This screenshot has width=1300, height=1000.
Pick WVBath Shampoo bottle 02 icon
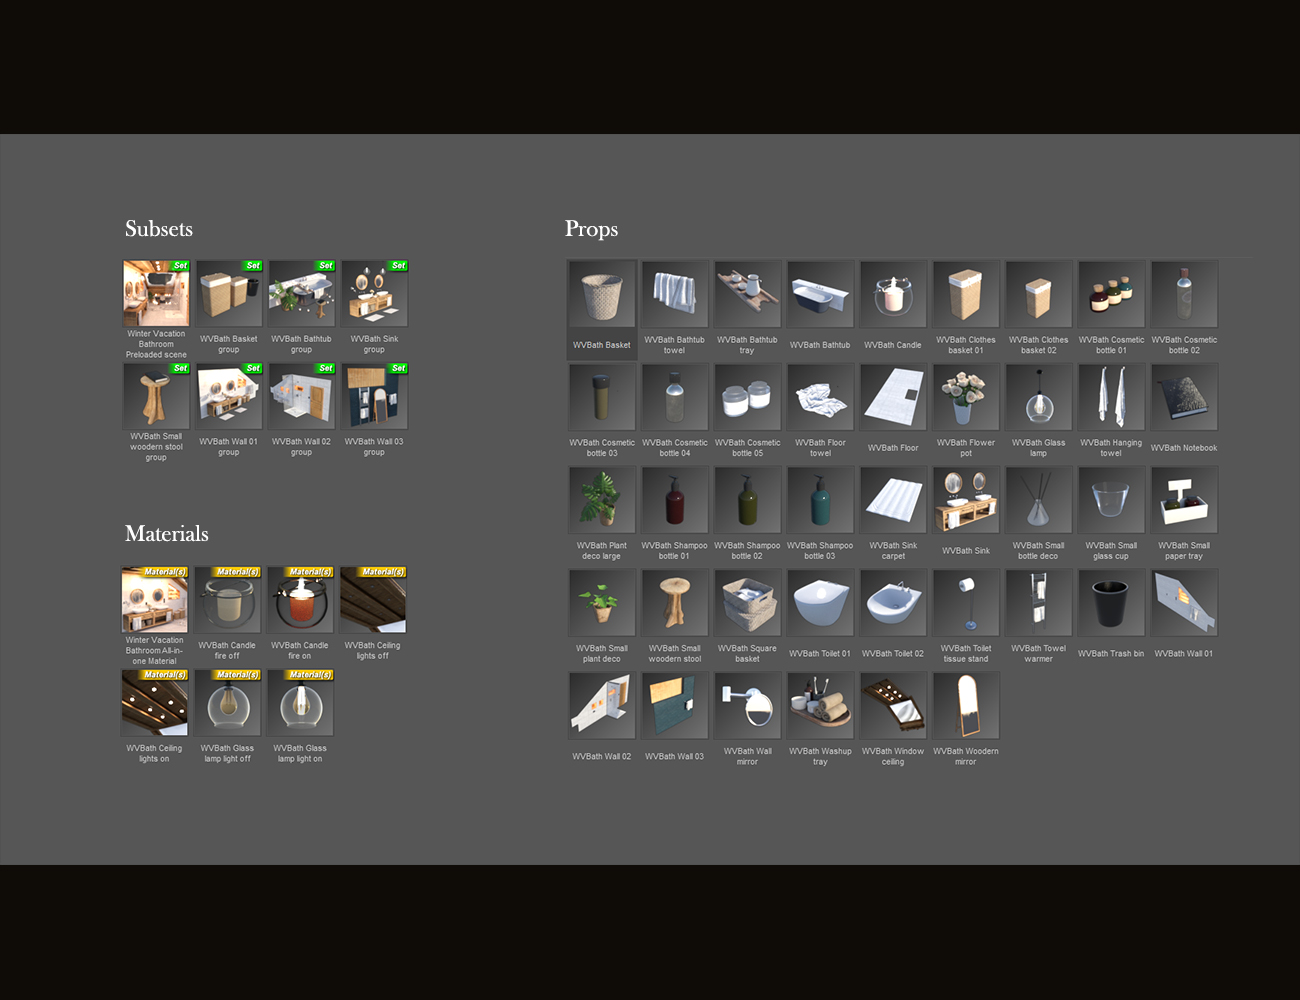[x=748, y=500]
